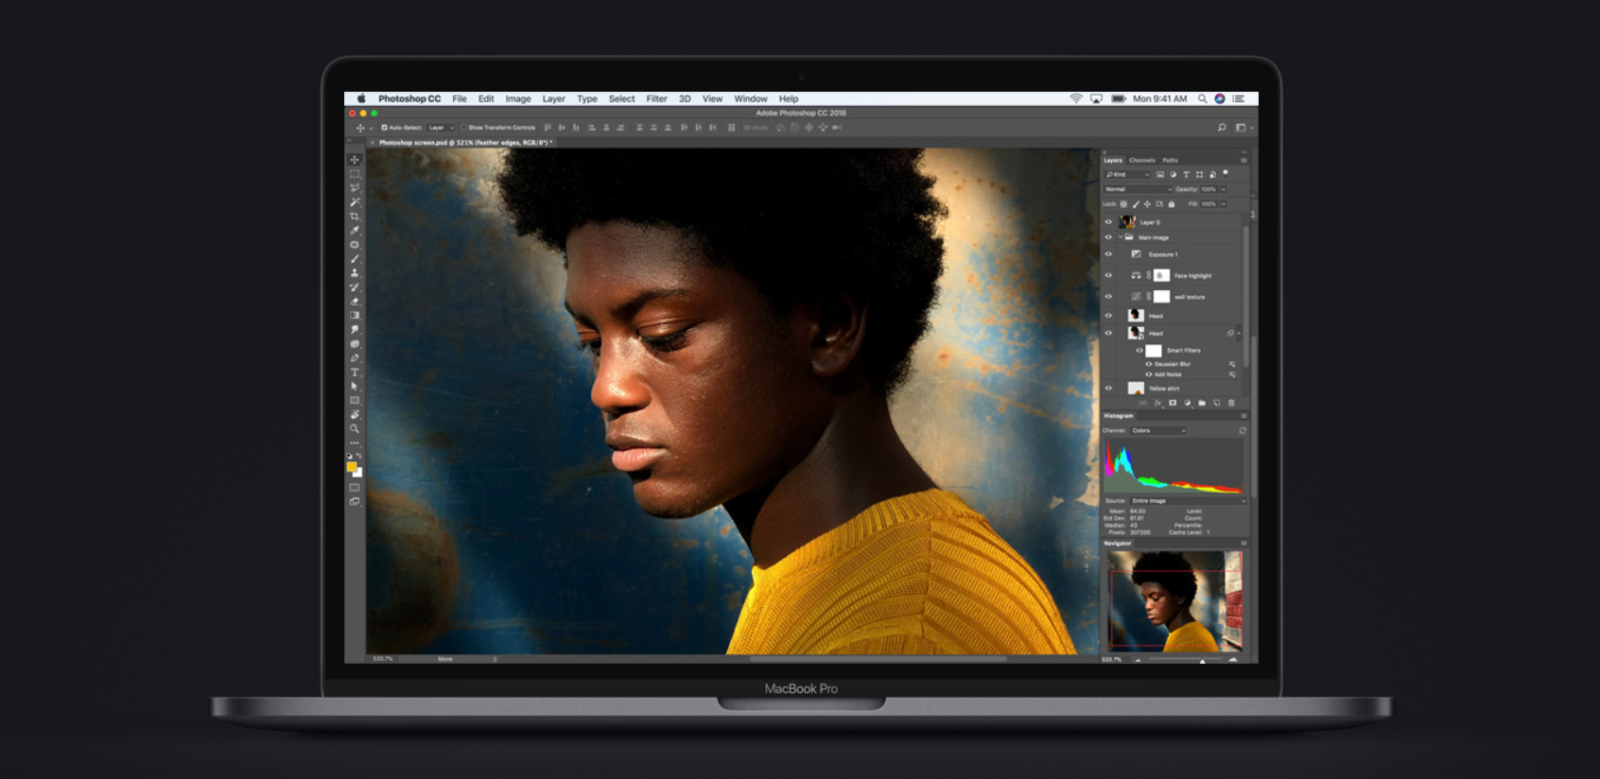1600x779 pixels.
Task: Select the Brush tool
Action: (x=354, y=259)
